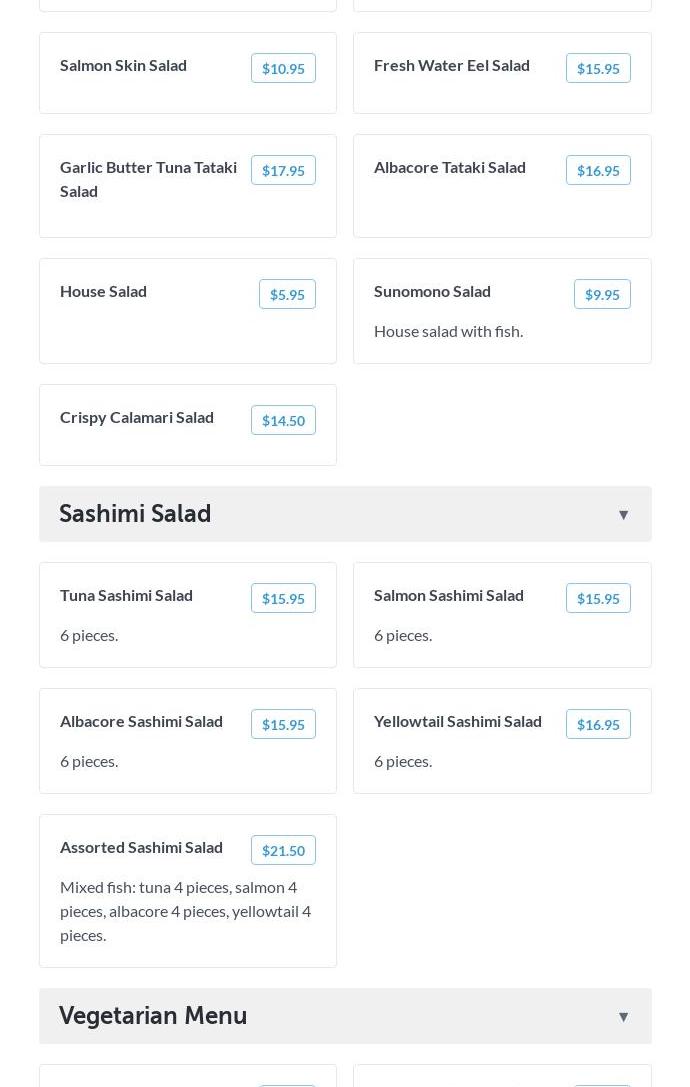Open the Salmon Skin Salad item
690x1087 pixels.
pyautogui.click(x=123, y=65)
